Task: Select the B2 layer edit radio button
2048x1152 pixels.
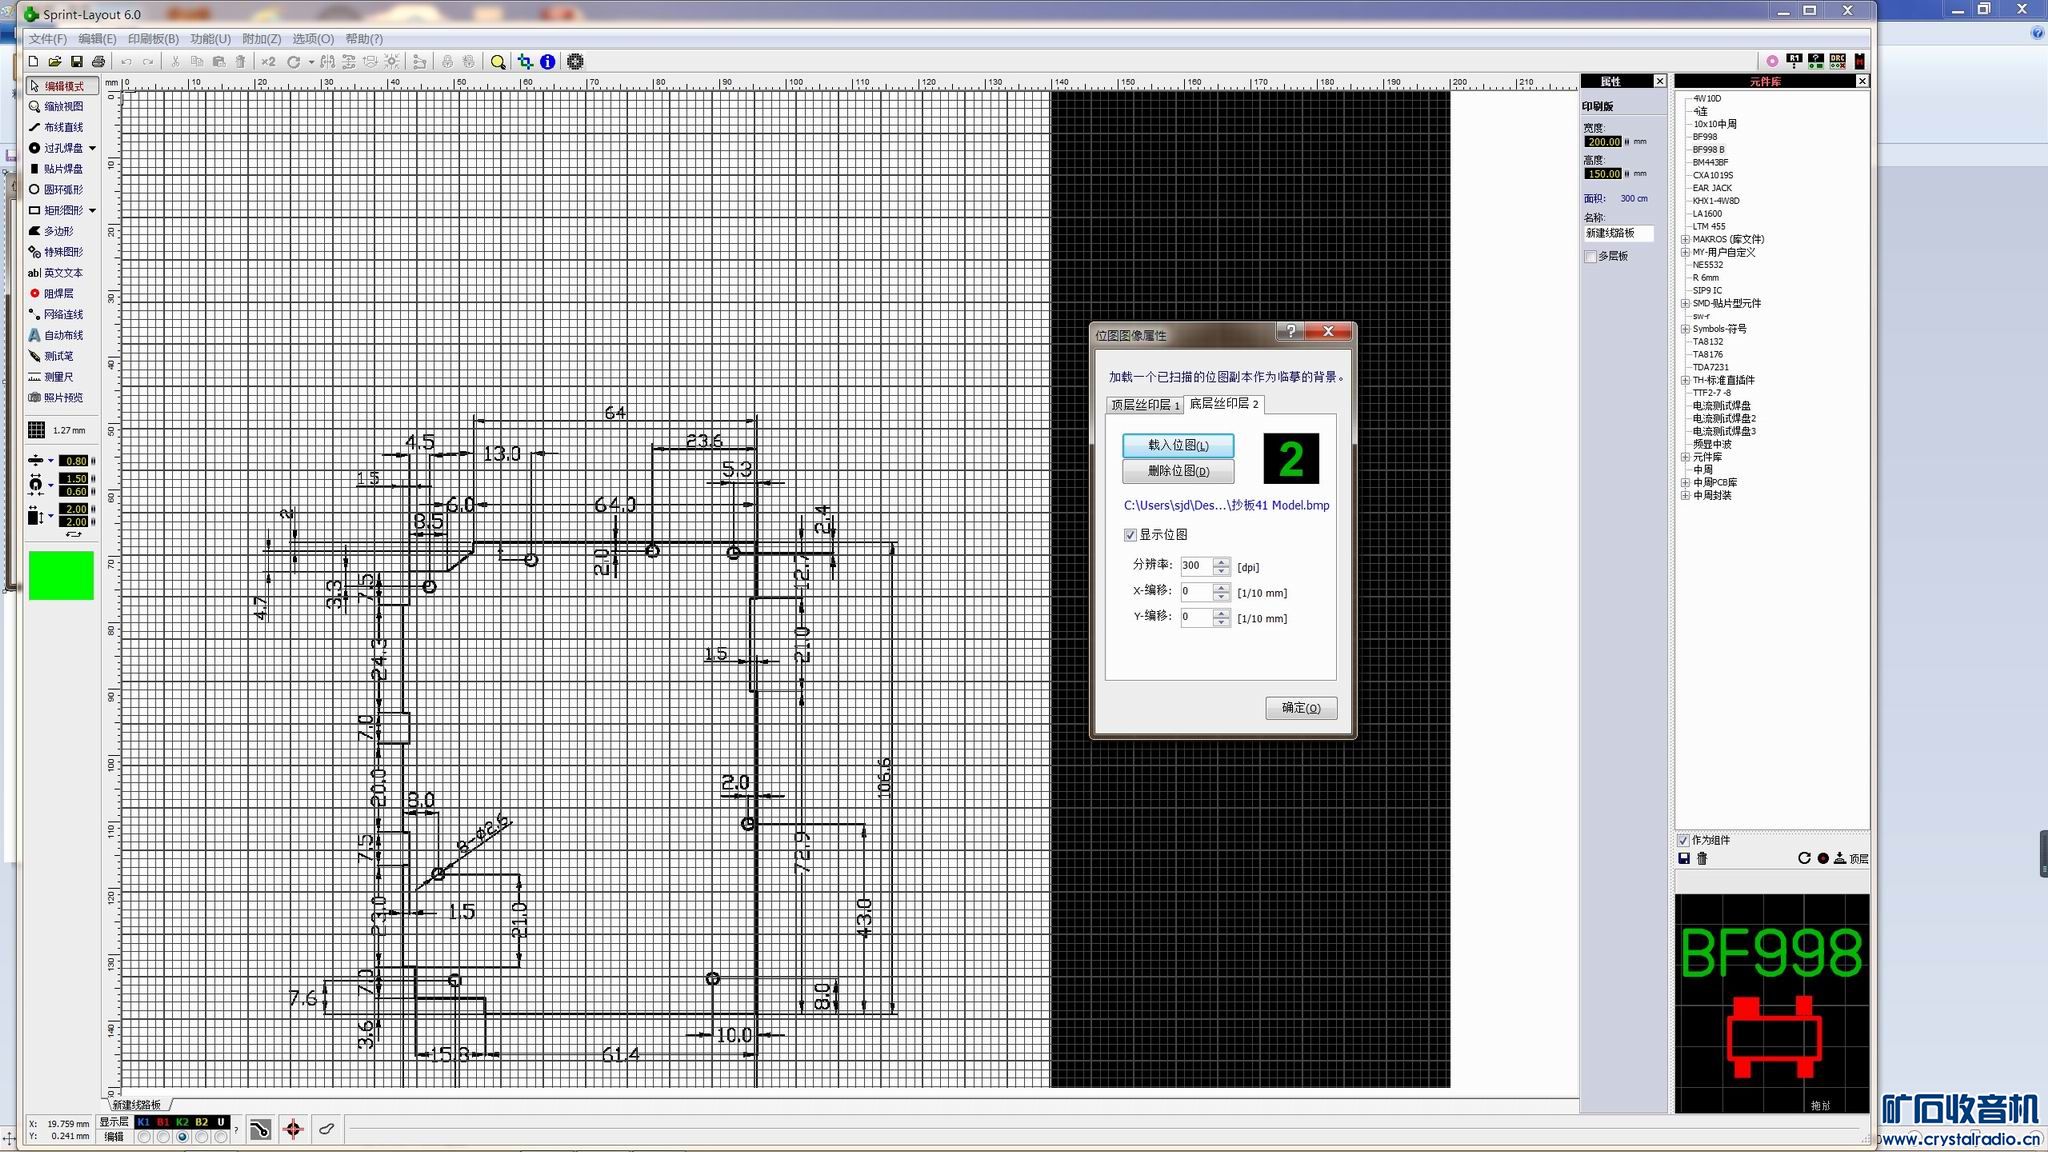Action: [202, 1137]
